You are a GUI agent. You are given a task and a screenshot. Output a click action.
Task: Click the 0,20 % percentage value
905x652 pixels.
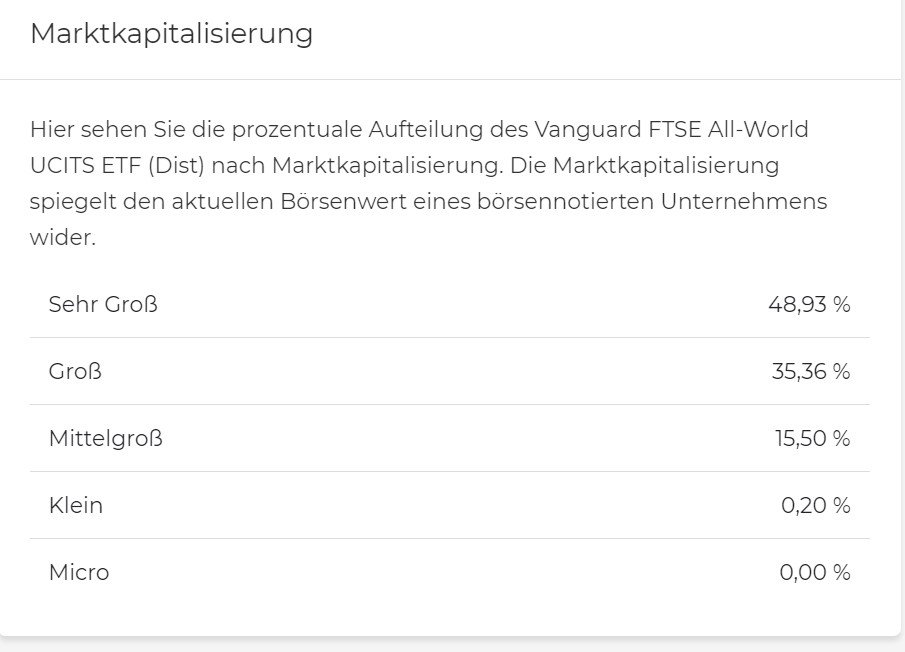coord(815,505)
